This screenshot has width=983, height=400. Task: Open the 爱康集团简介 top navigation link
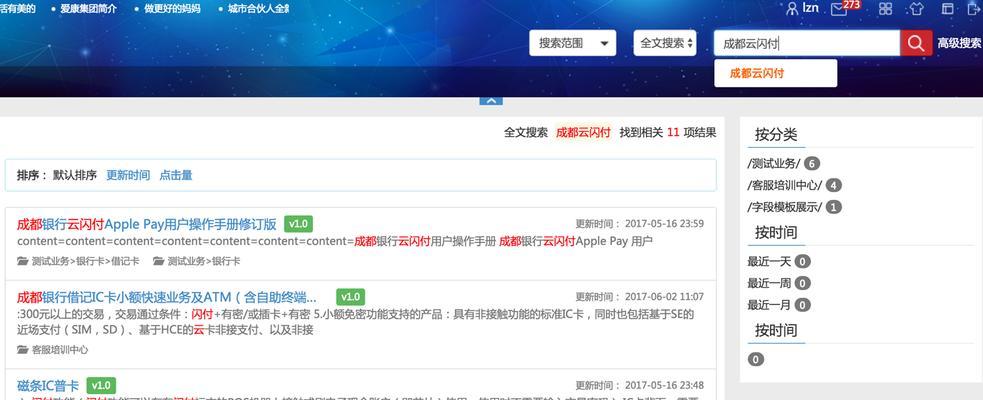click(x=88, y=9)
